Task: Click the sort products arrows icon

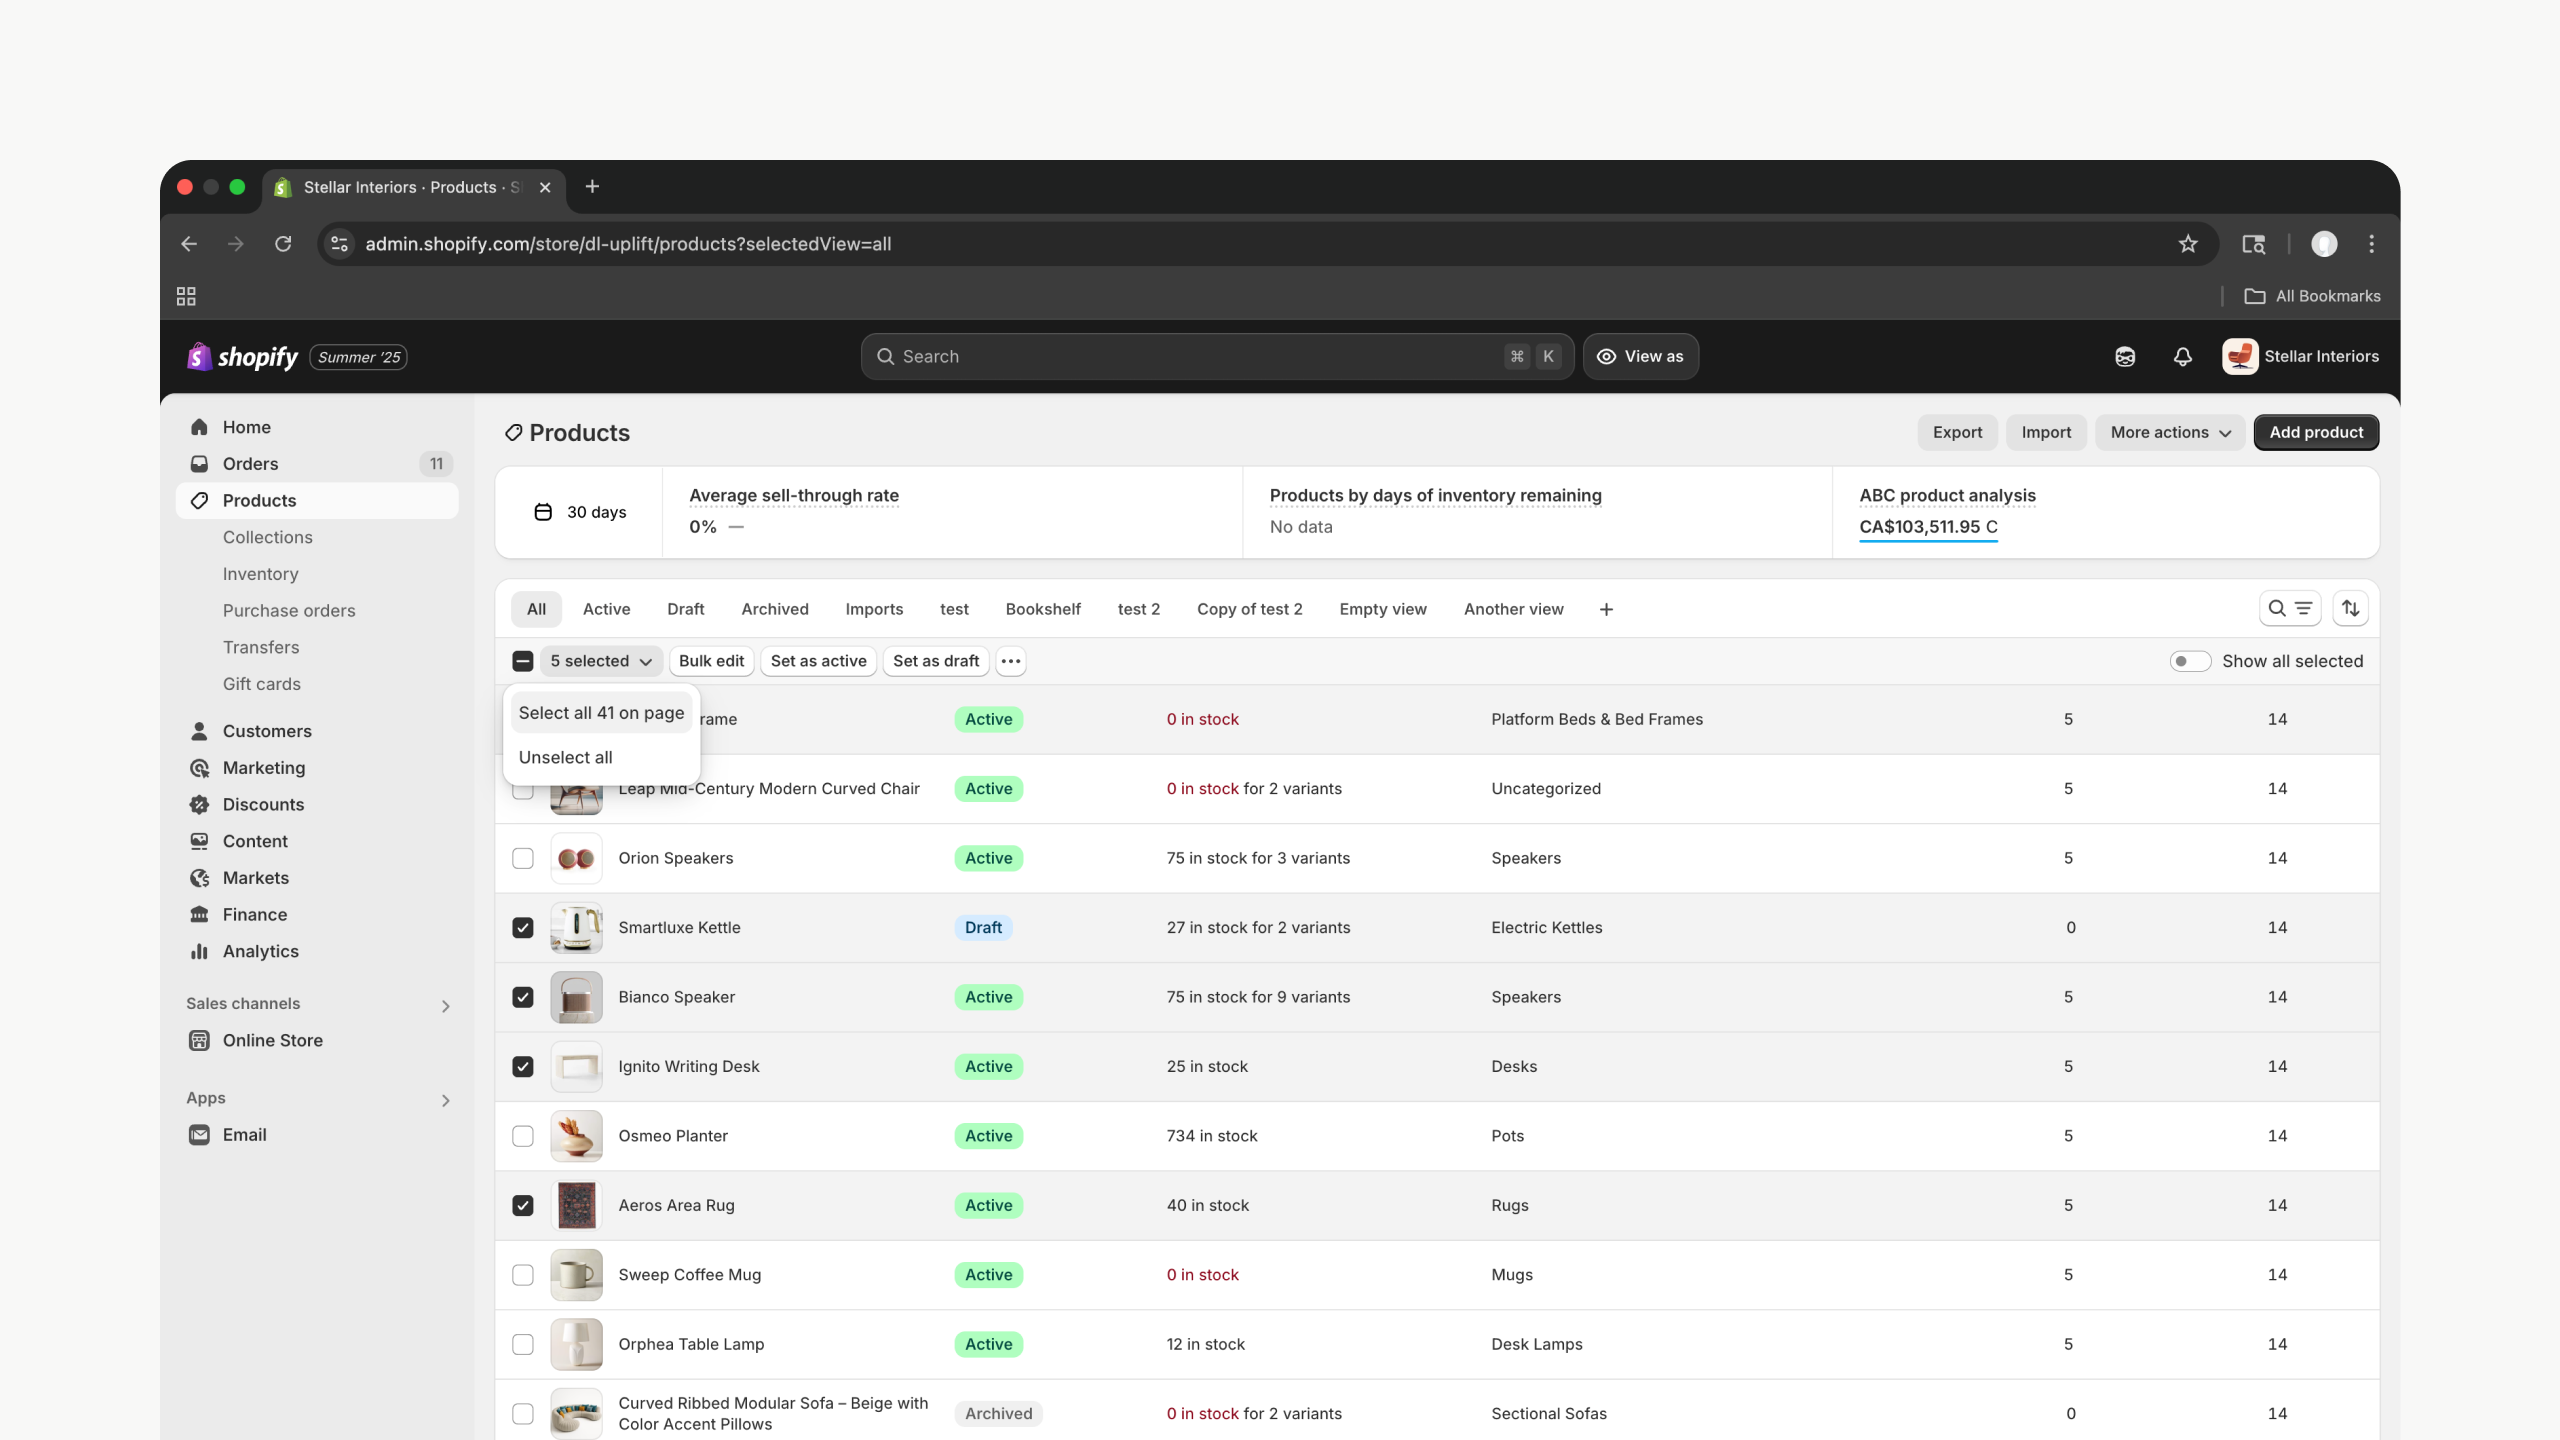Action: click(2350, 608)
